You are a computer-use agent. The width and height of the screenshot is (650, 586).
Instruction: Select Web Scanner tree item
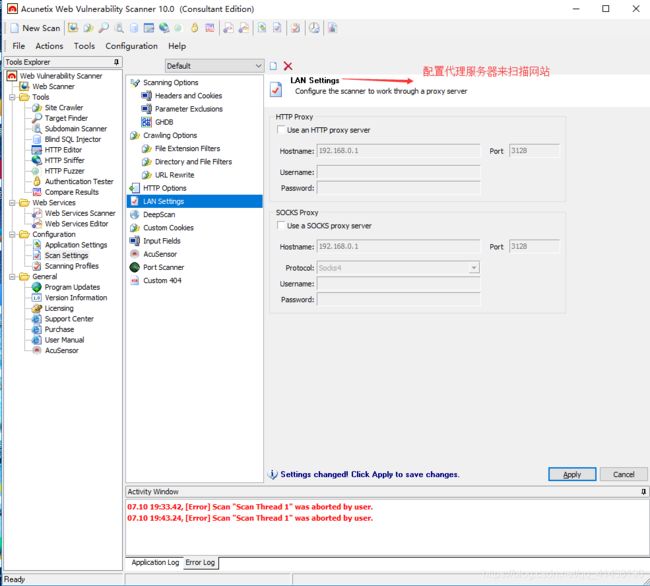point(53,86)
